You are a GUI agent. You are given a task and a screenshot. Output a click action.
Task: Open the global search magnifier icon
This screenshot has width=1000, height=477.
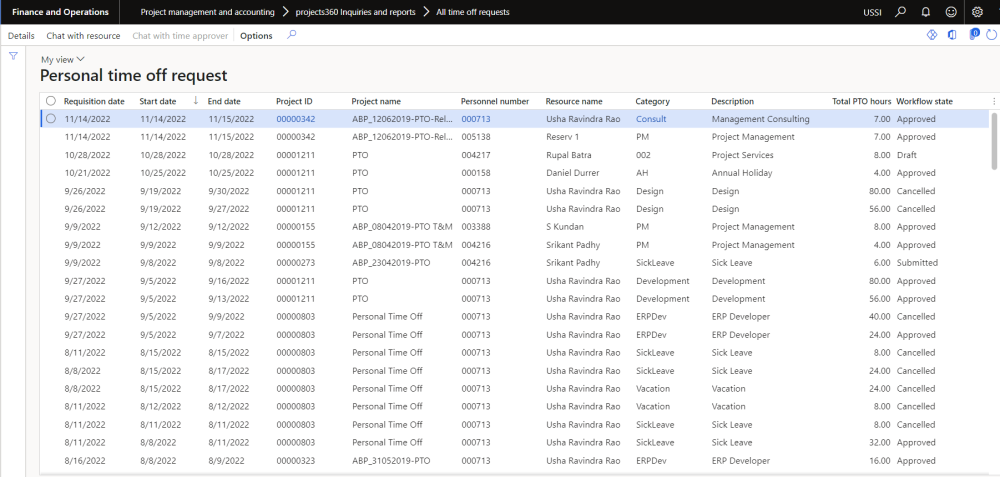tap(901, 12)
